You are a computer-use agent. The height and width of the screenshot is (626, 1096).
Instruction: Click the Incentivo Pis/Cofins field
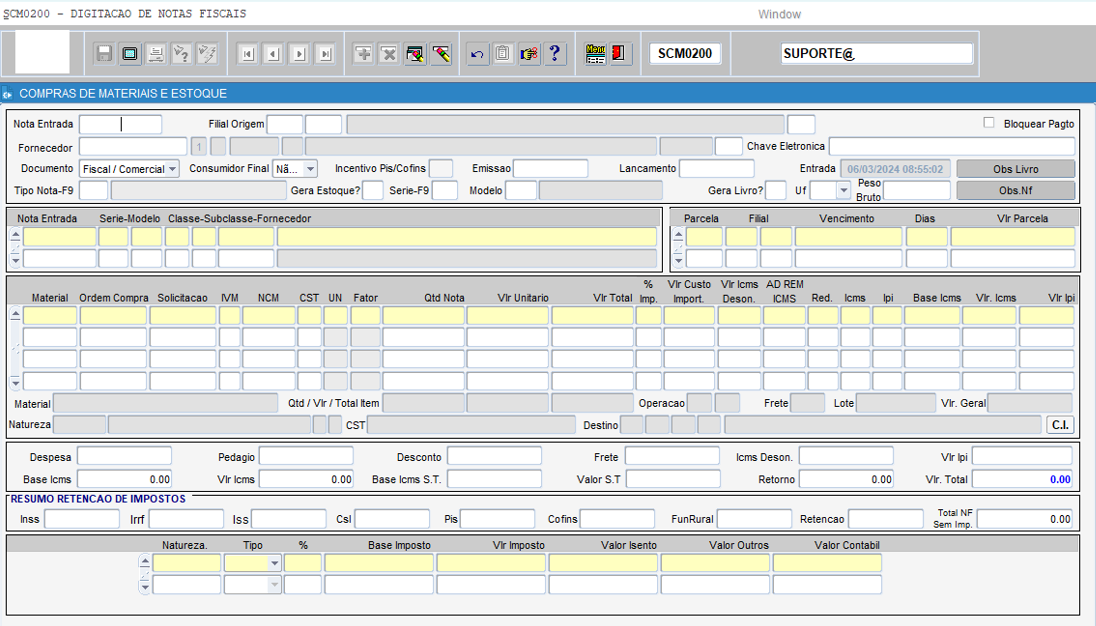440,168
